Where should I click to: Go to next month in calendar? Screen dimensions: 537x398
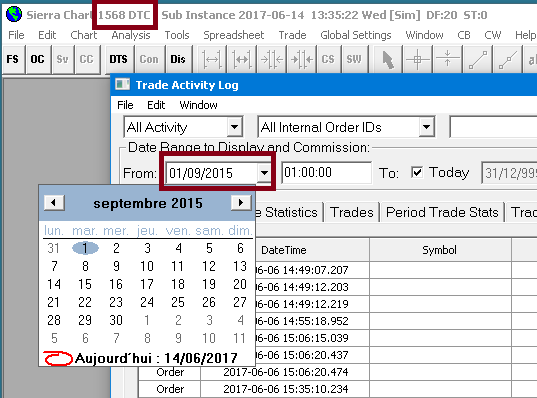pyautogui.click(x=241, y=203)
